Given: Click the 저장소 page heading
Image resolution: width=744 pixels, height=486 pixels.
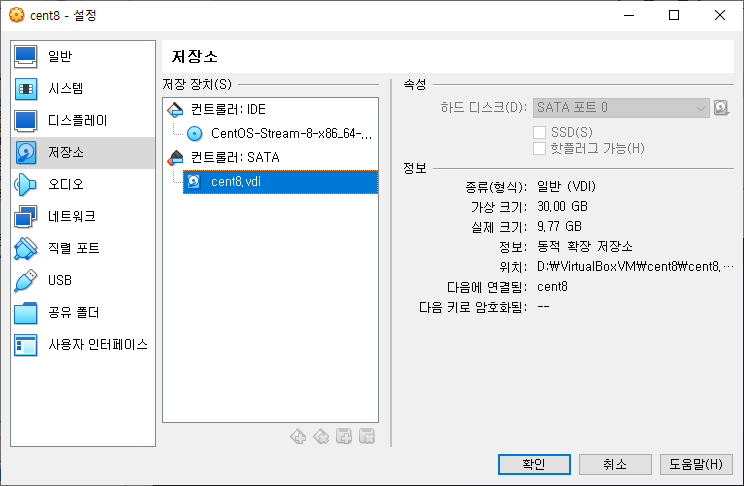Looking at the screenshot, I should point(195,57).
